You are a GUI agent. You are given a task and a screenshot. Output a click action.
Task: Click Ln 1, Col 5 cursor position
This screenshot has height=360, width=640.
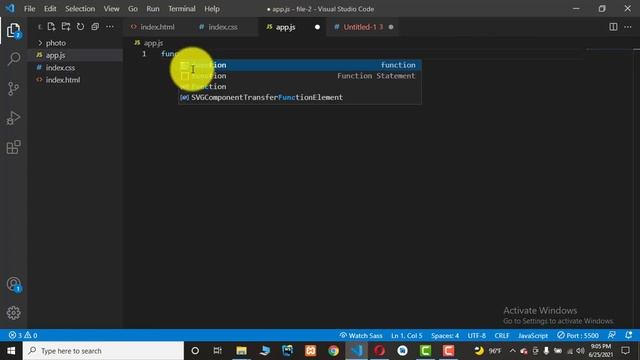click(x=407, y=336)
